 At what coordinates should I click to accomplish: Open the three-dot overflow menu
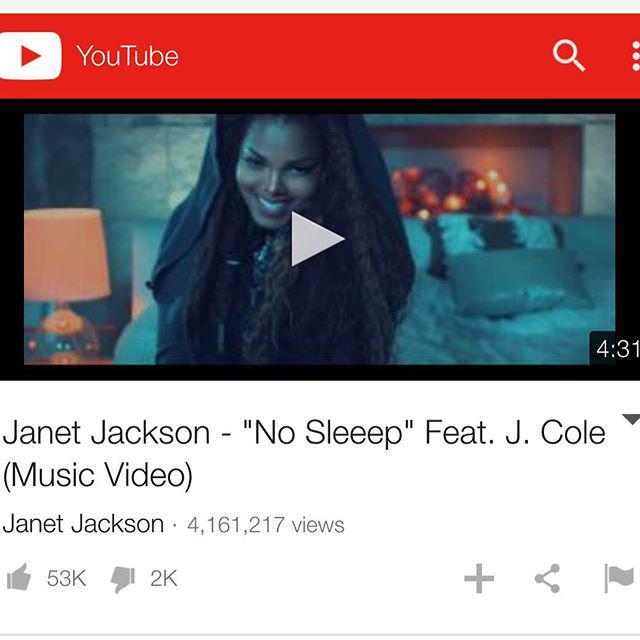[635, 56]
